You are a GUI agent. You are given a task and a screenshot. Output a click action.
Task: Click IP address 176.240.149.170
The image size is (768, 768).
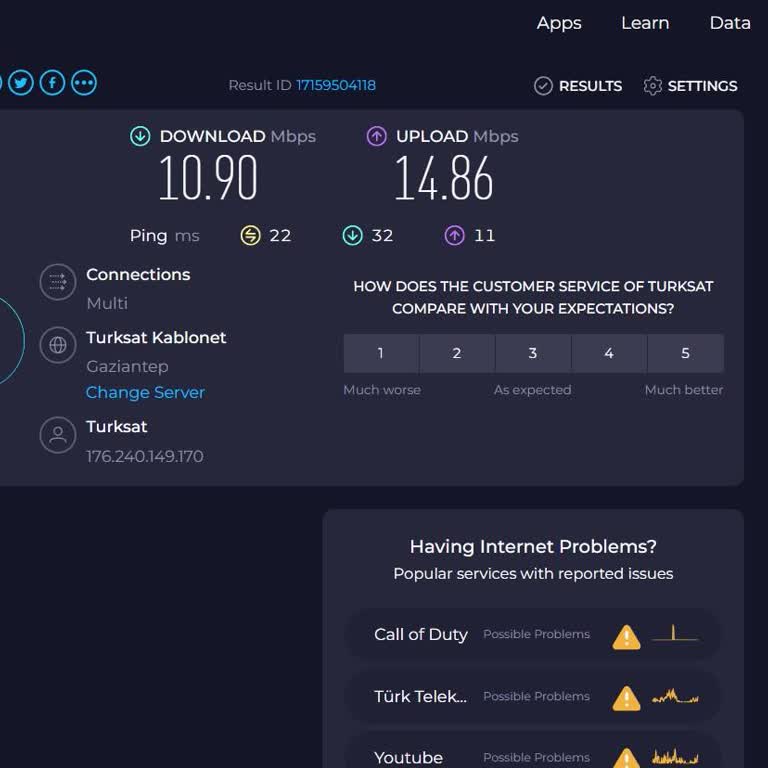144,456
